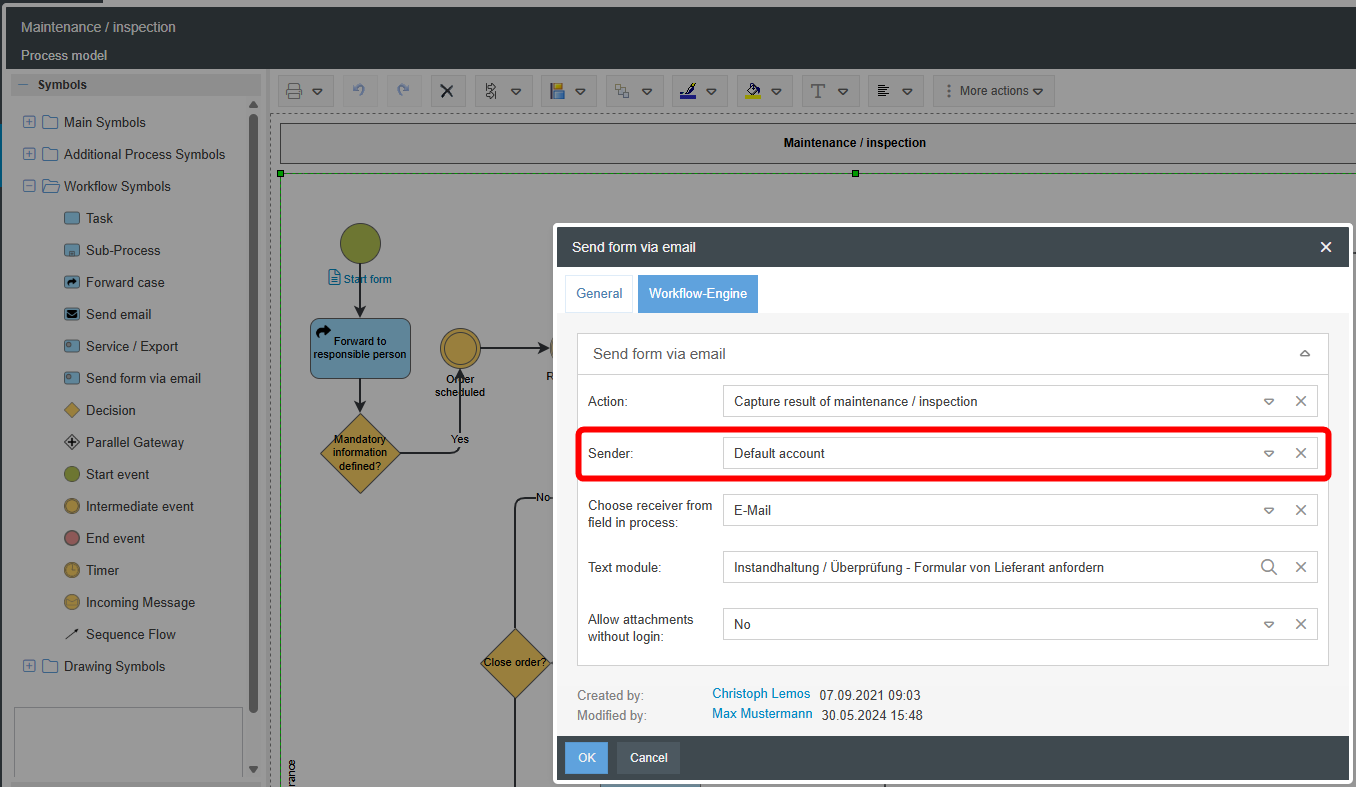Click the connector routing icon in toolbar
This screenshot has width=1356, height=787.
coord(491,91)
